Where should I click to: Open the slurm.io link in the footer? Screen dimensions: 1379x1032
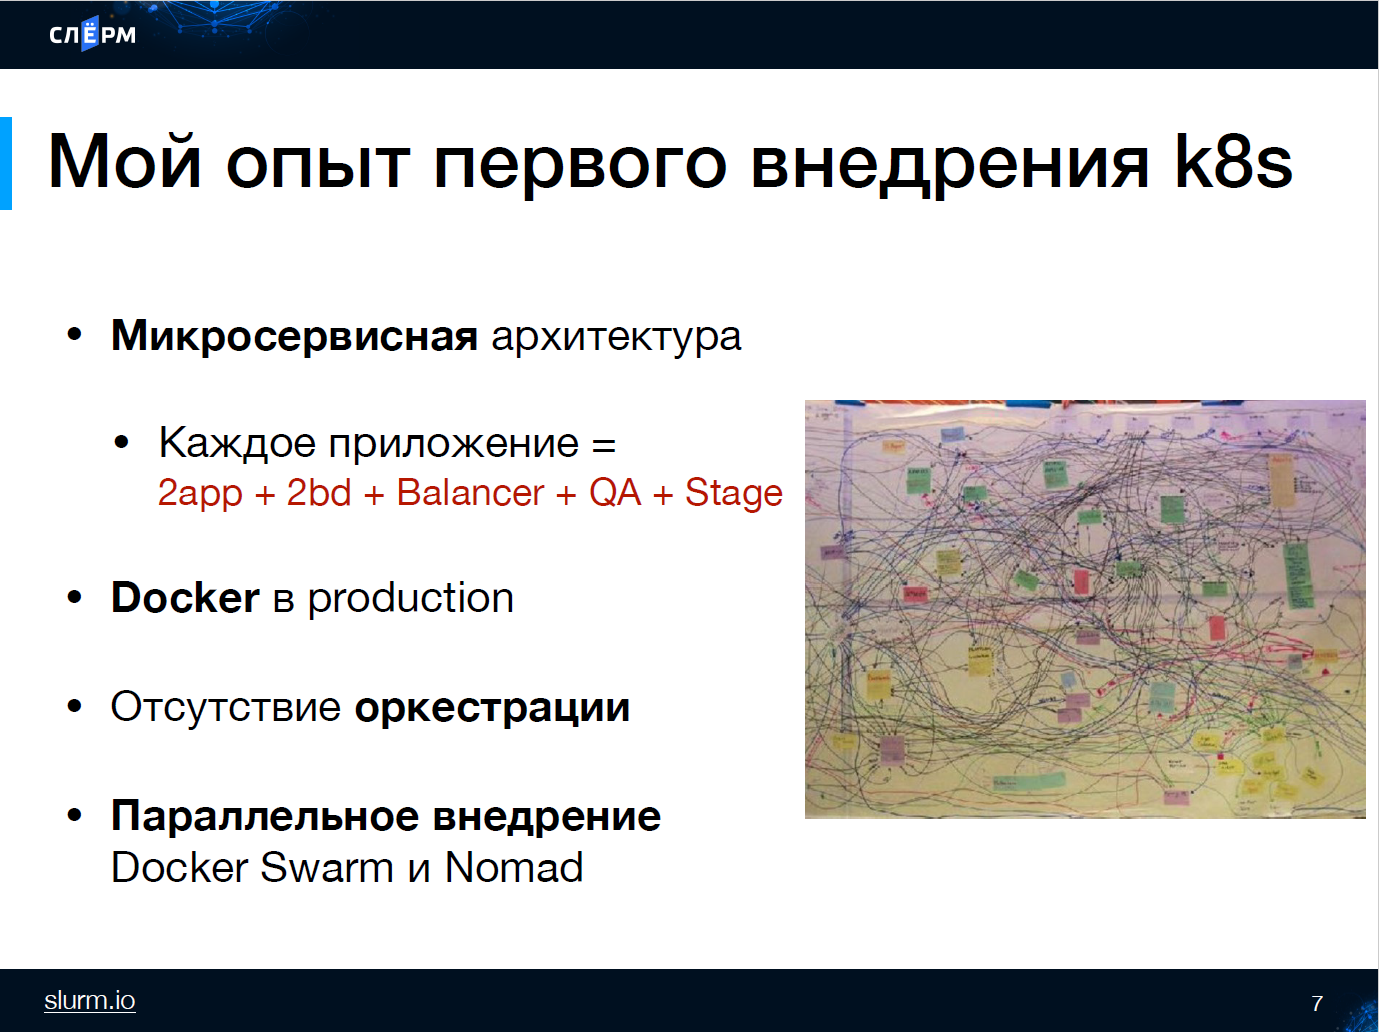[x=90, y=1000]
